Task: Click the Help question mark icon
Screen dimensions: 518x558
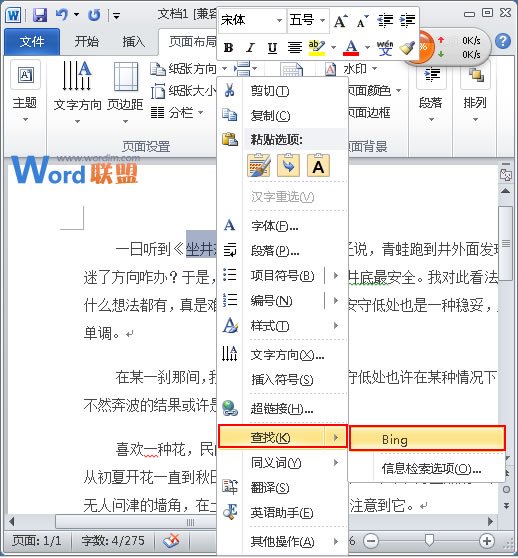Action: tap(503, 41)
